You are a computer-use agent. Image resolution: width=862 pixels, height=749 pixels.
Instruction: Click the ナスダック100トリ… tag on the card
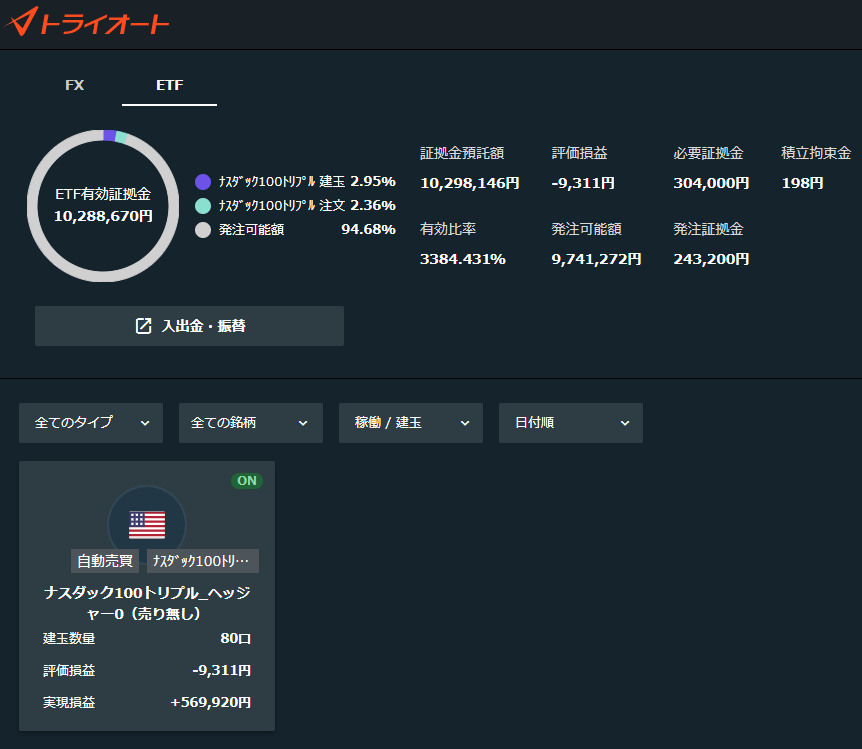(203, 561)
